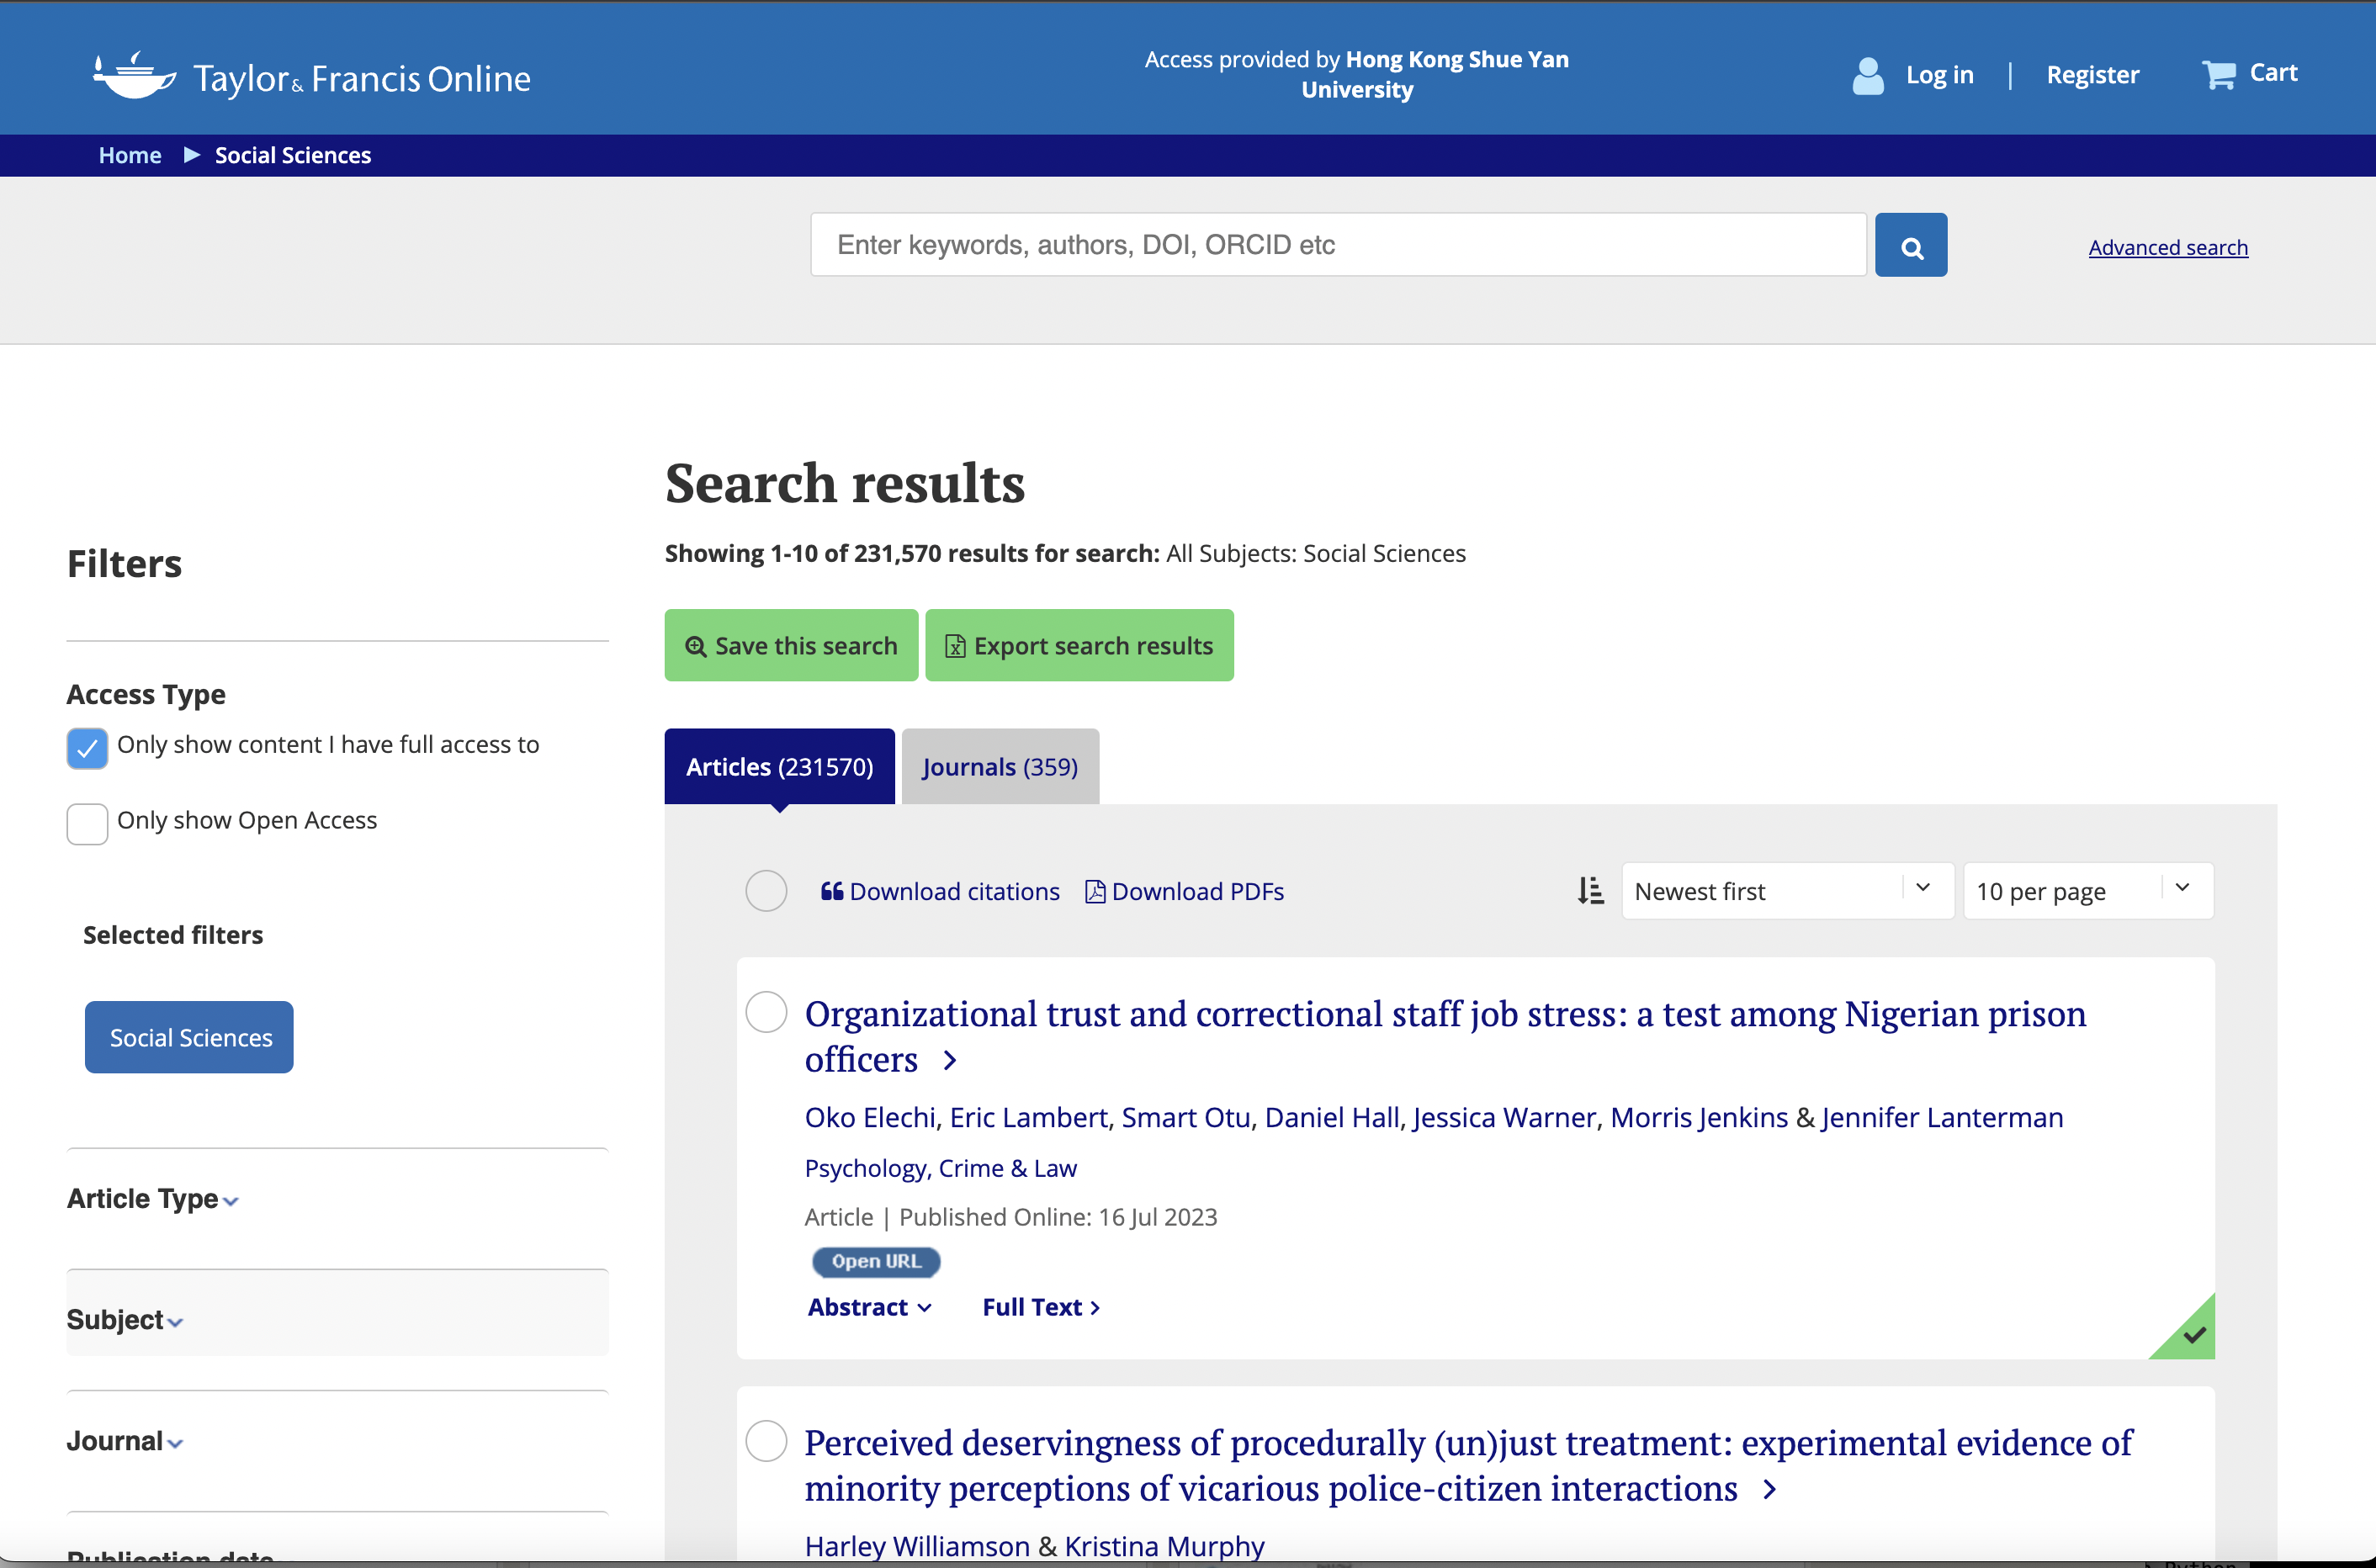Click the Download citations quote icon
The width and height of the screenshot is (2376, 1568).
[831, 891]
